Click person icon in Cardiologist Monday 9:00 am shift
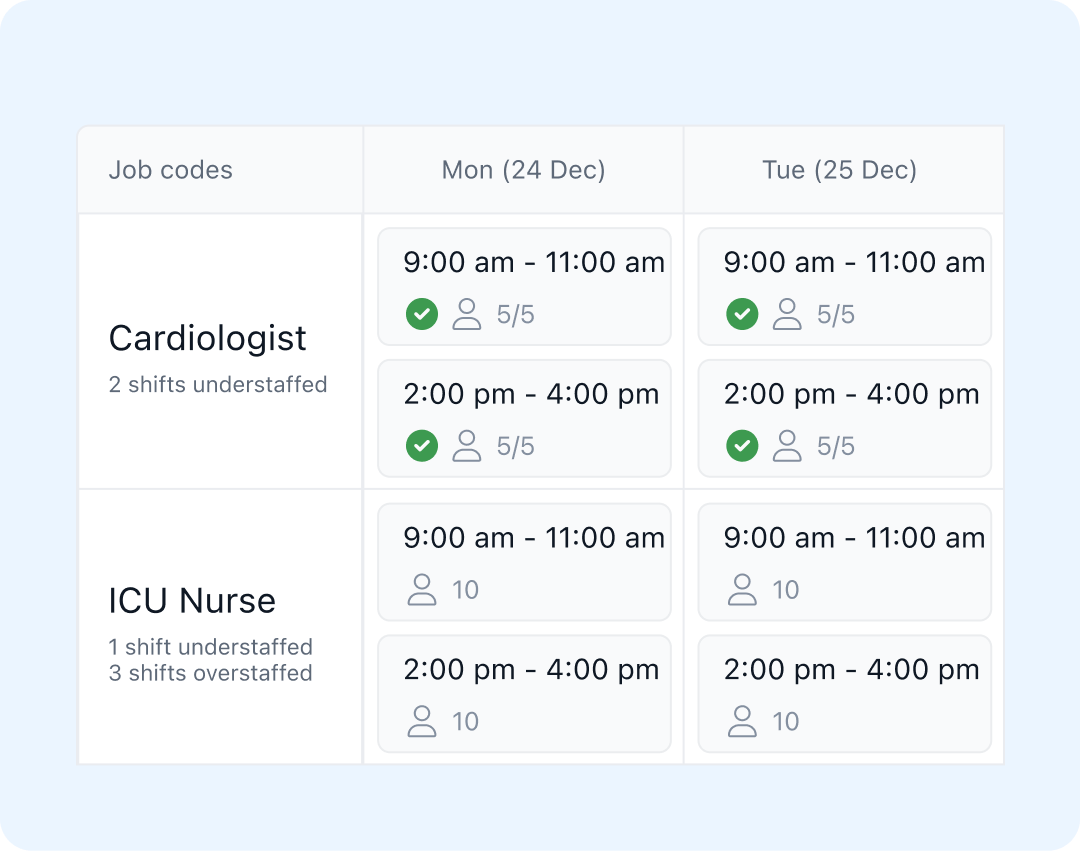 [x=466, y=315]
